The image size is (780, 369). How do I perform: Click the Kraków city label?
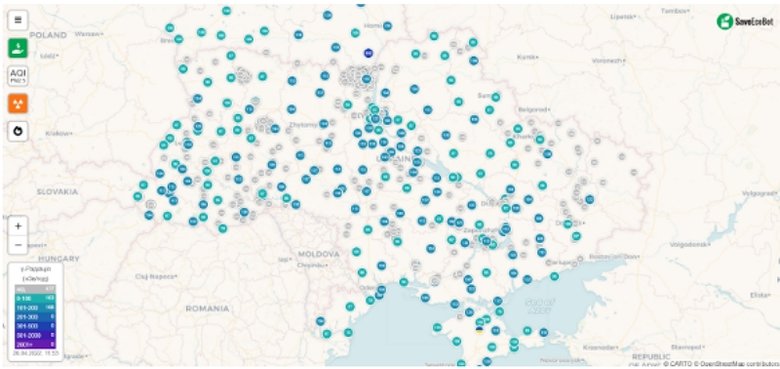(58, 133)
